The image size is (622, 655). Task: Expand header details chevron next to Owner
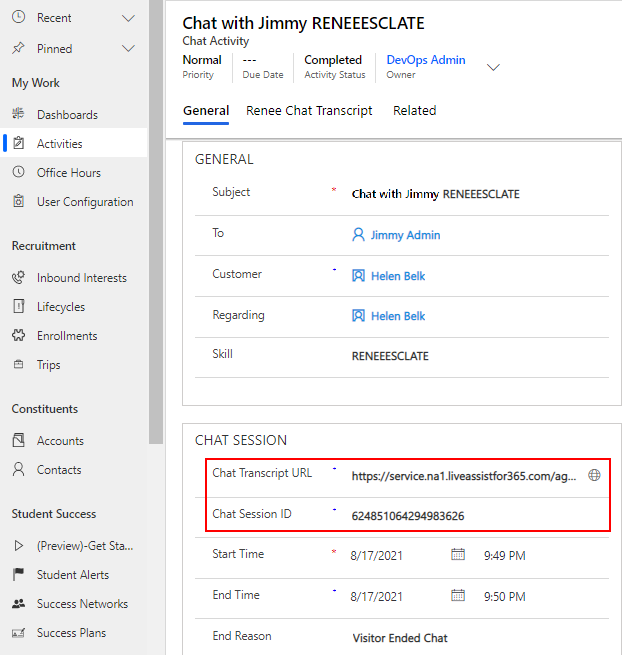492,67
